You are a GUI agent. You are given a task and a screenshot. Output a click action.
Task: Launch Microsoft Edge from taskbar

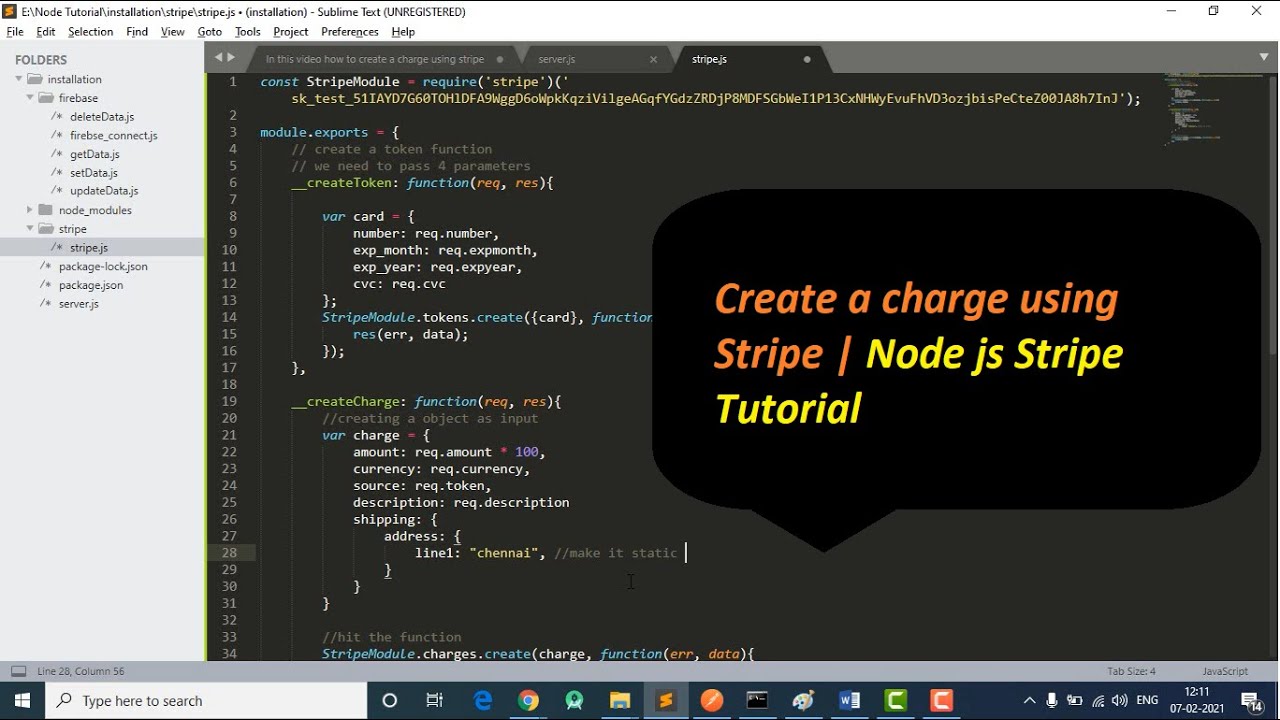tap(482, 700)
